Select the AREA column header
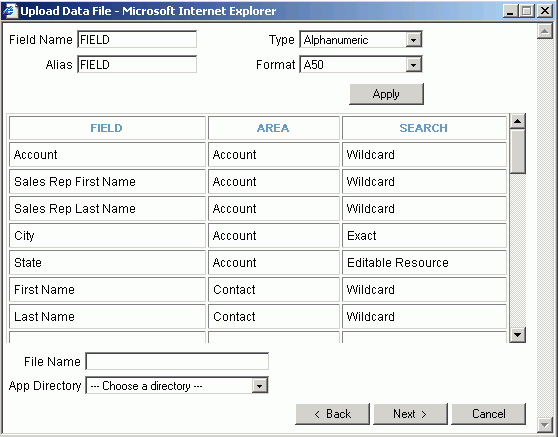 [273, 128]
